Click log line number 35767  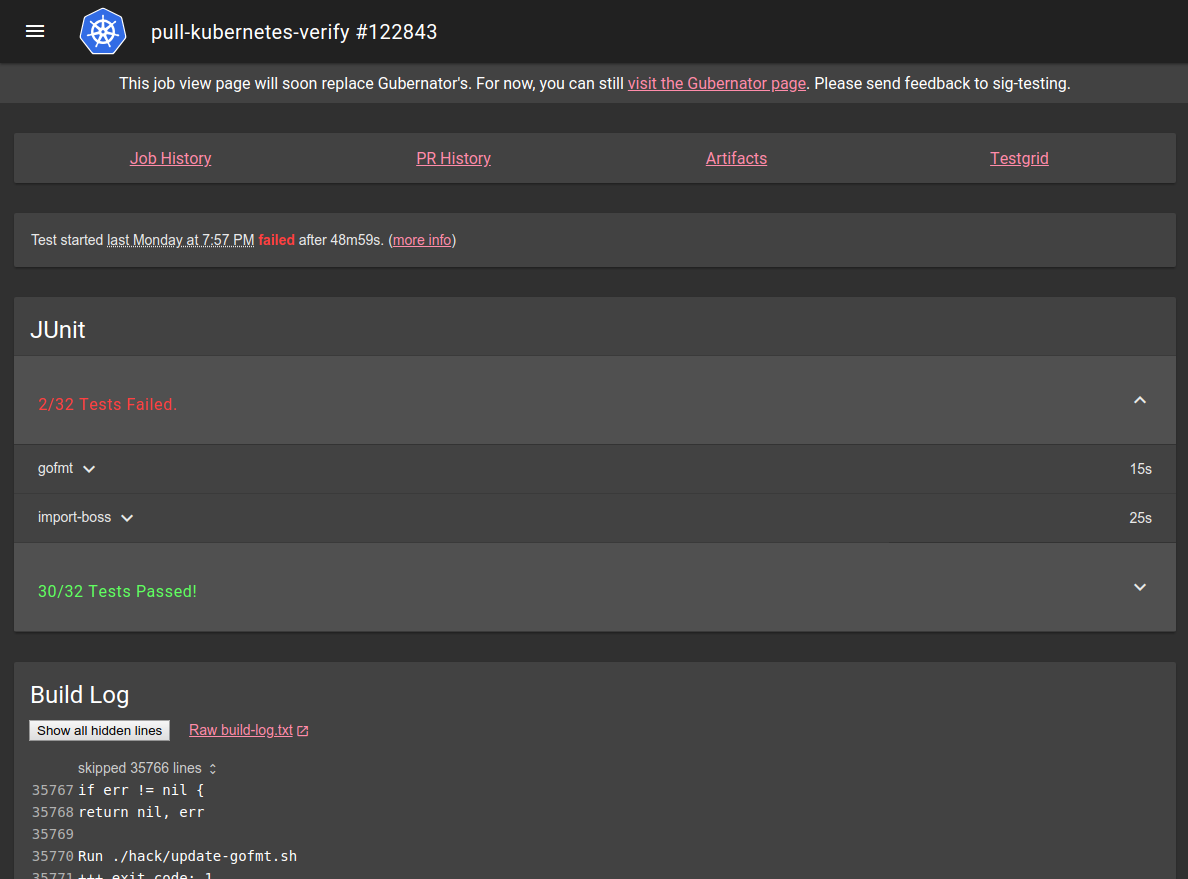click(53, 790)
